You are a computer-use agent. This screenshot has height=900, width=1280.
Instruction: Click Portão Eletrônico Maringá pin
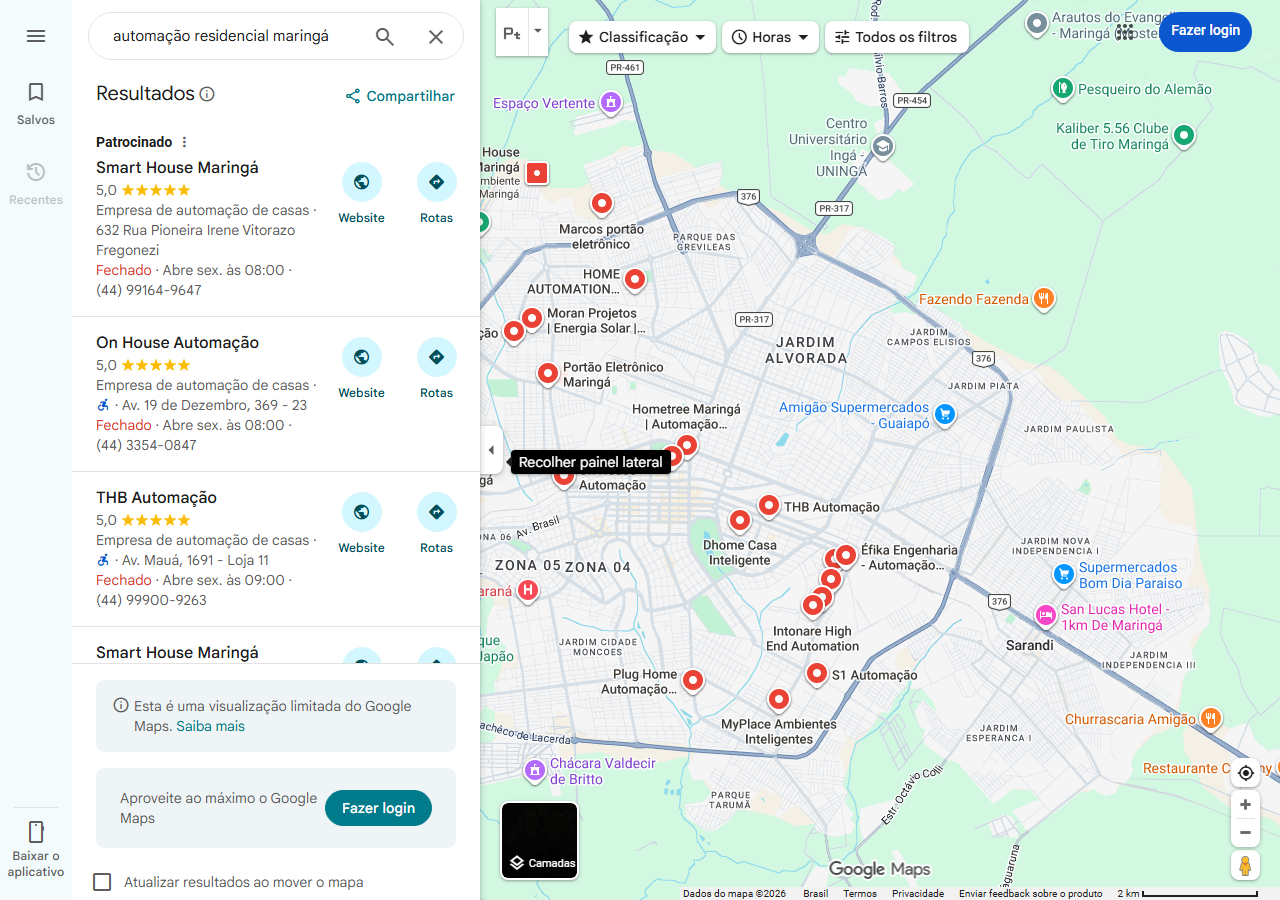click(x=547, y=373)
